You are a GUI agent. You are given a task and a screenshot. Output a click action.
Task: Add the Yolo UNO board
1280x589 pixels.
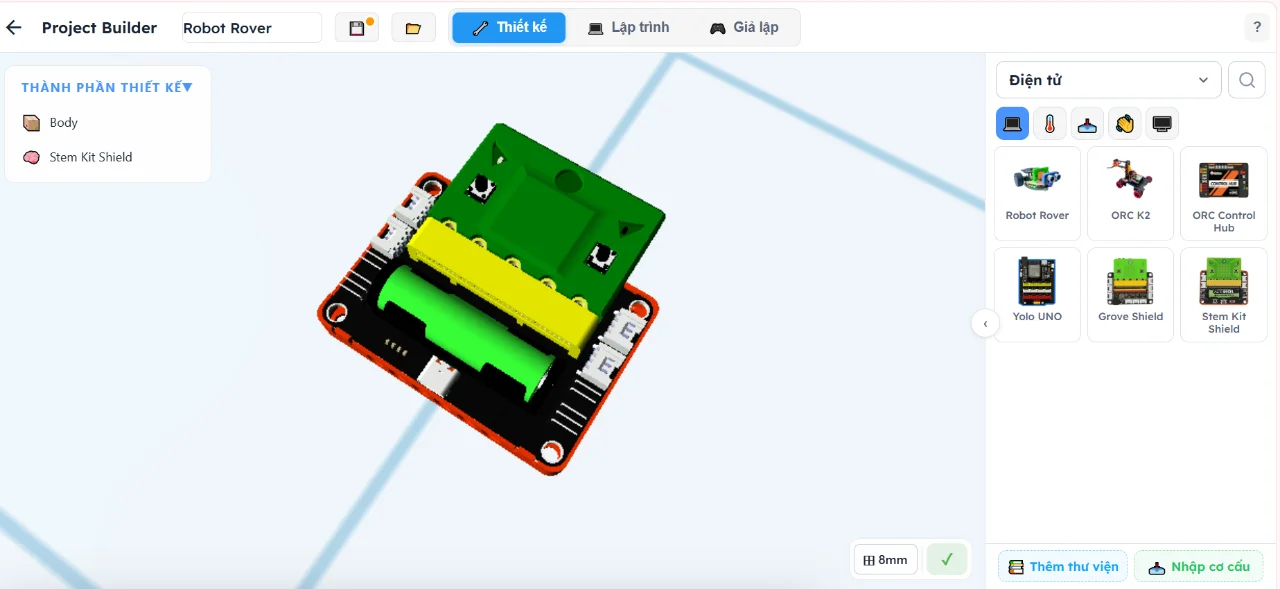point(1037,294)
